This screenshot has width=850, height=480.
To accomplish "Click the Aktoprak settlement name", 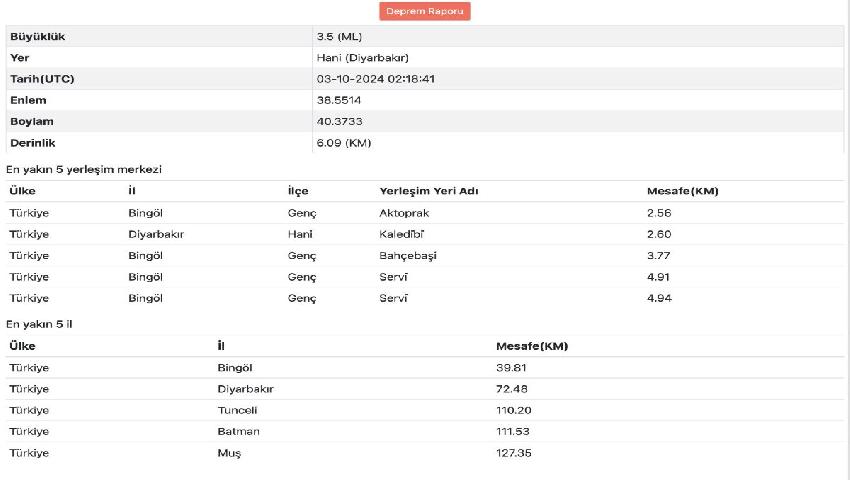I will coord(404,213).
